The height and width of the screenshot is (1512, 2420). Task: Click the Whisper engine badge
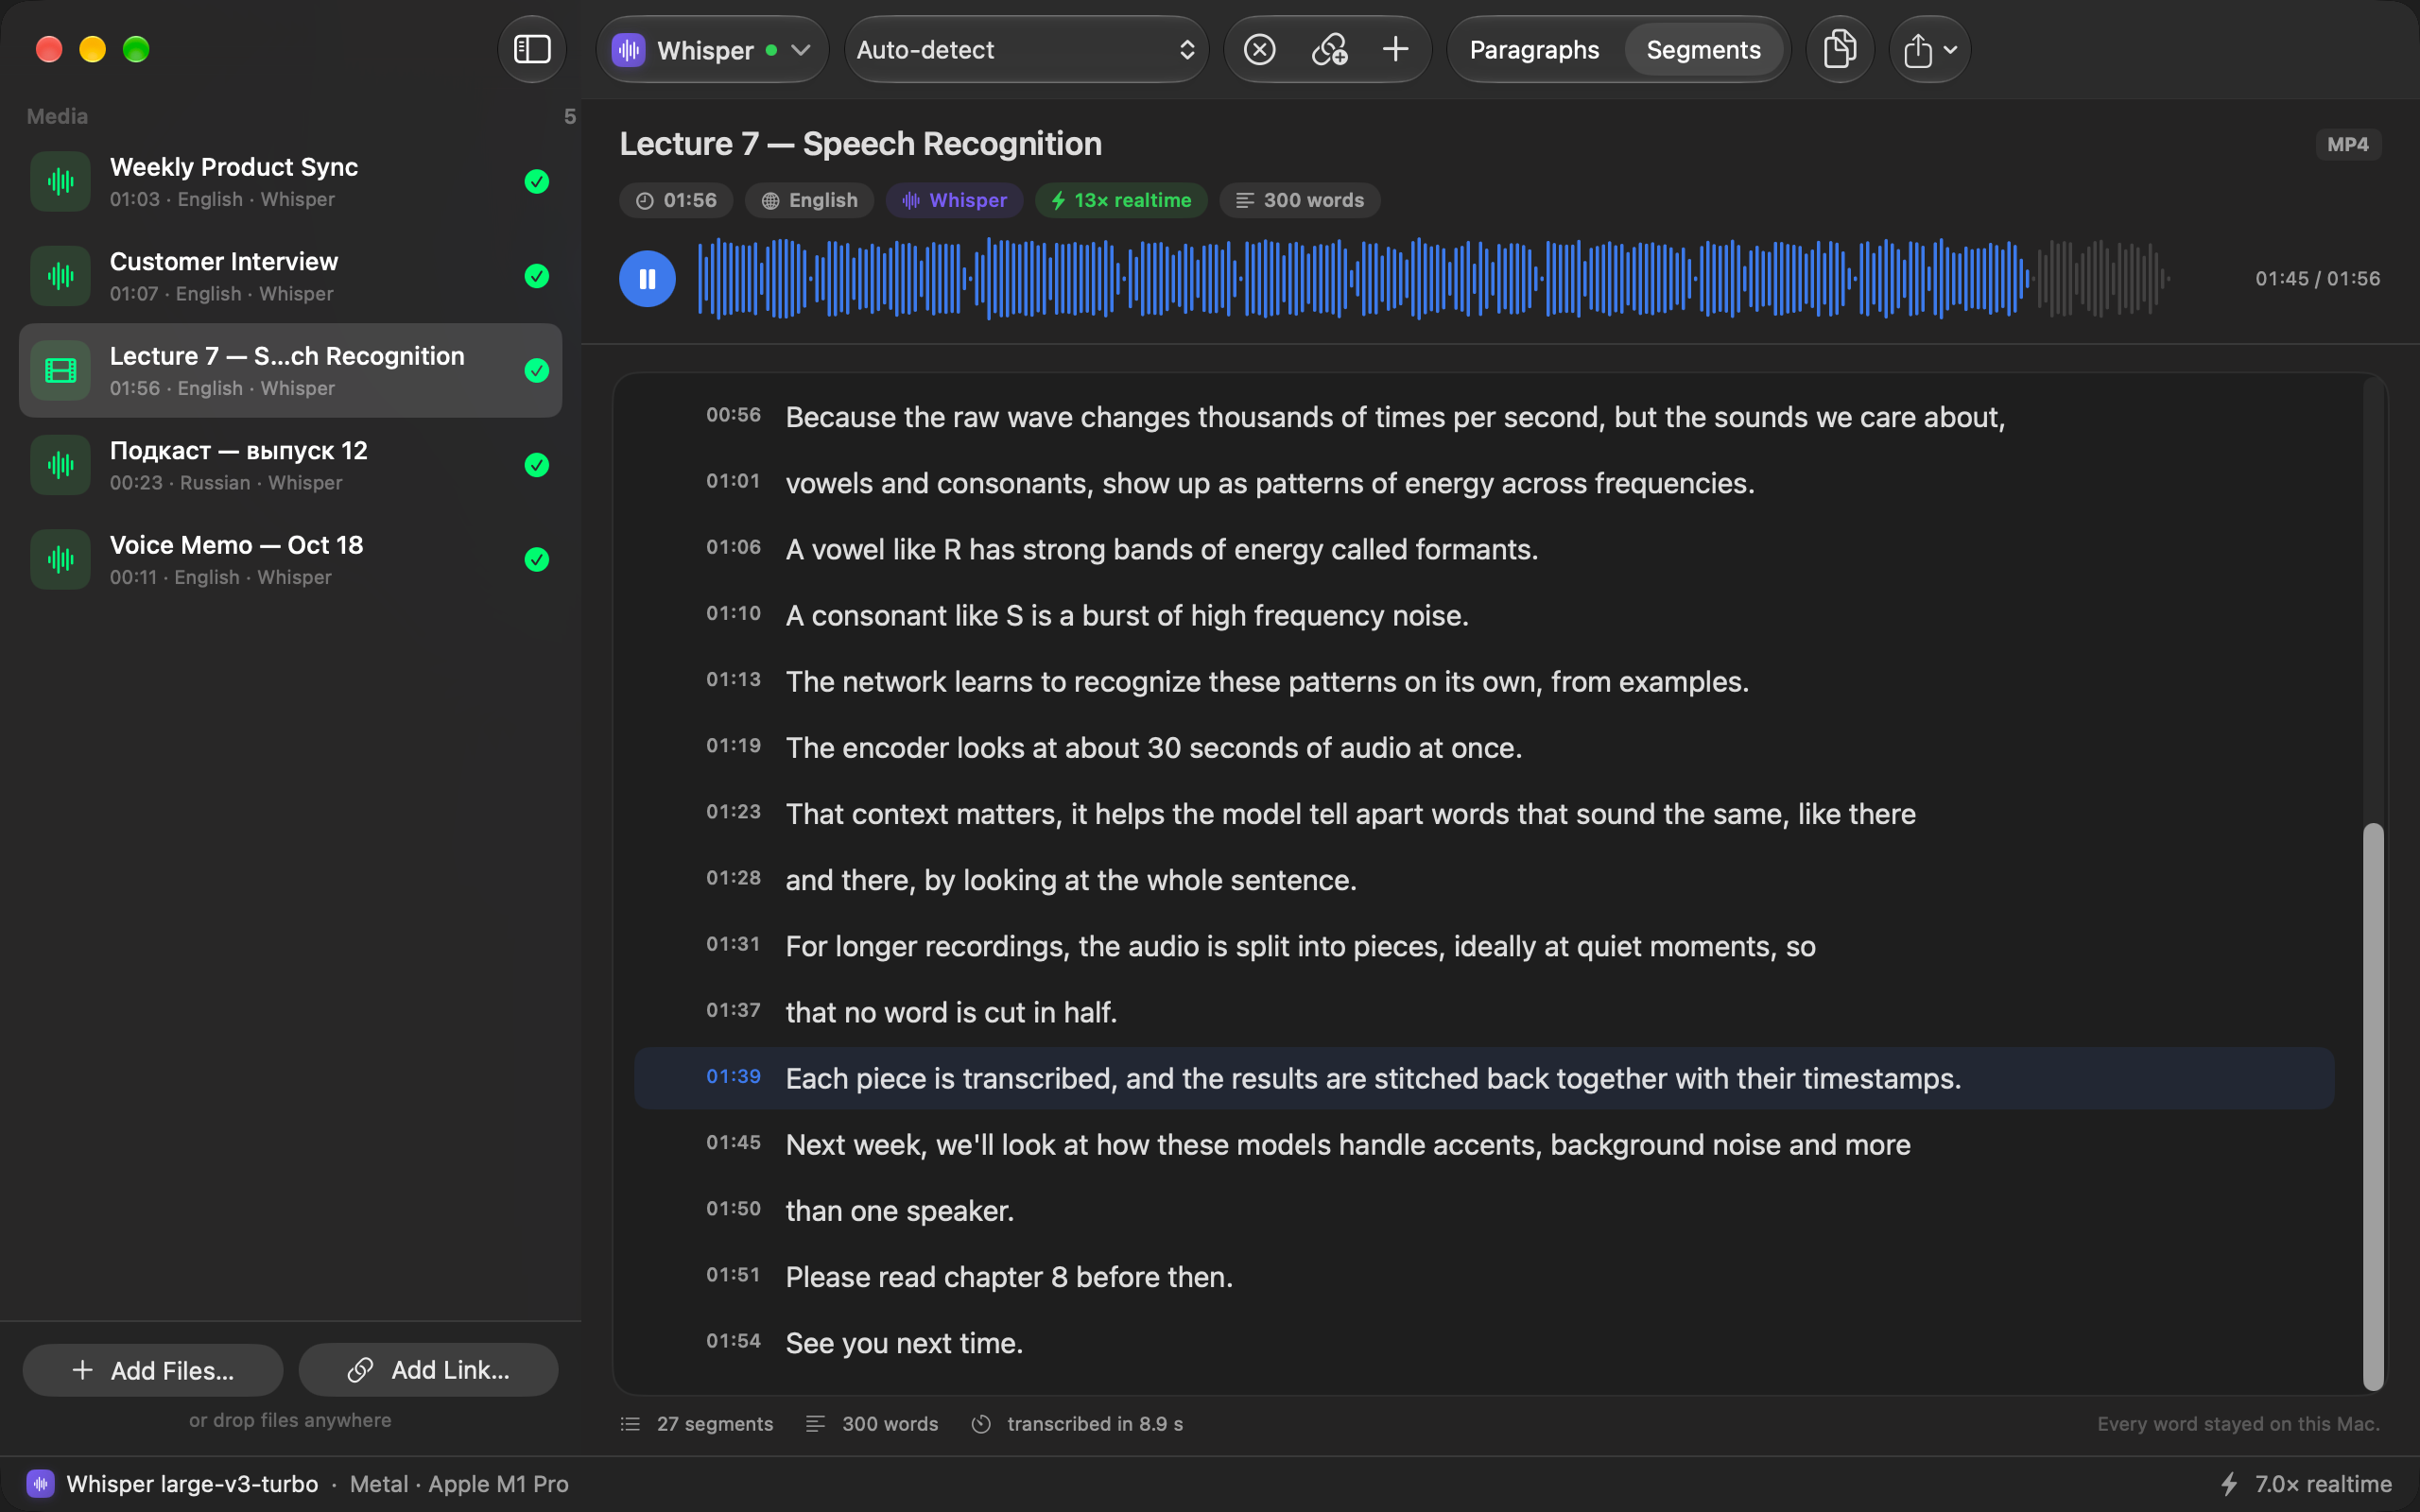pyautogui.click(x=954, y=200)
